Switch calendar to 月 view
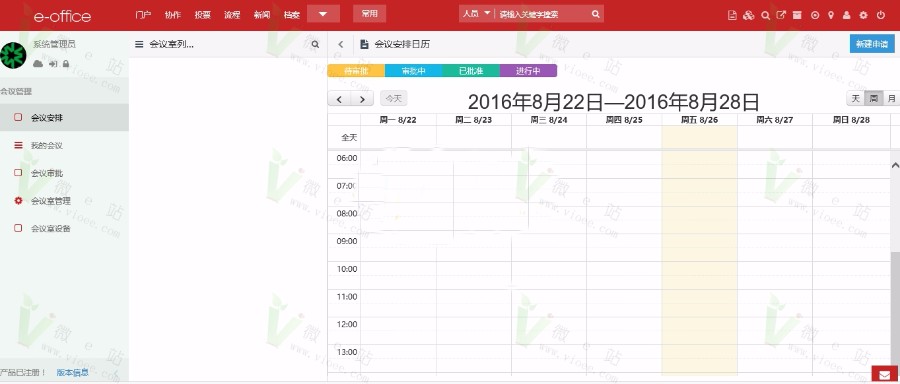Screen dimensions: 900x384 coord(891,99)
